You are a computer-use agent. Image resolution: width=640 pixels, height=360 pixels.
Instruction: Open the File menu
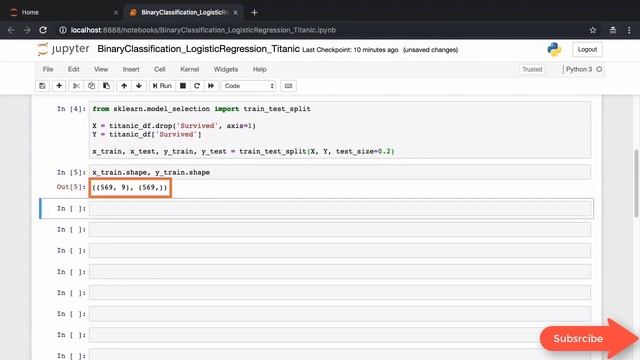tap(48, 69)
